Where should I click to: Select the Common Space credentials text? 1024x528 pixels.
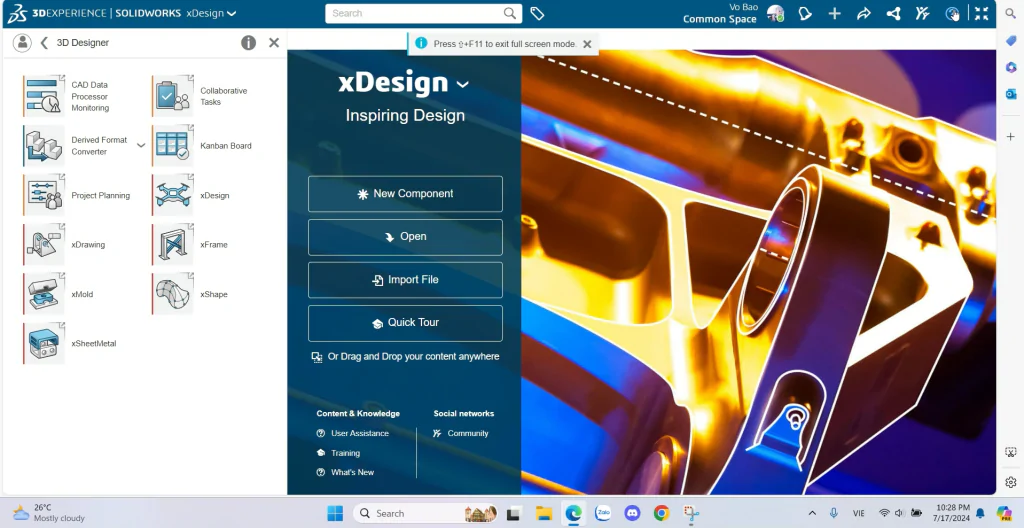[x=720, y=19]
